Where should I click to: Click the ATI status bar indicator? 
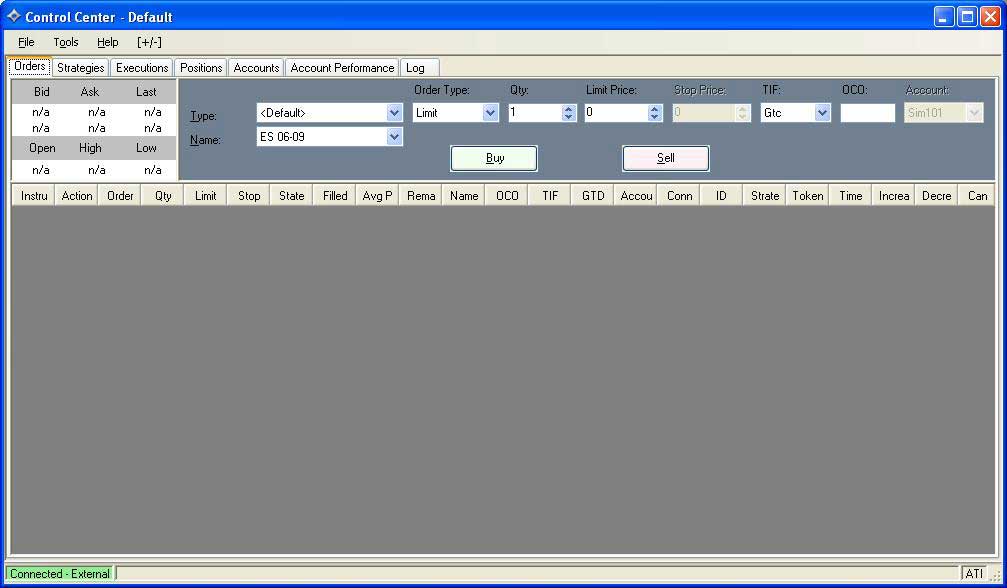[973, 574]
